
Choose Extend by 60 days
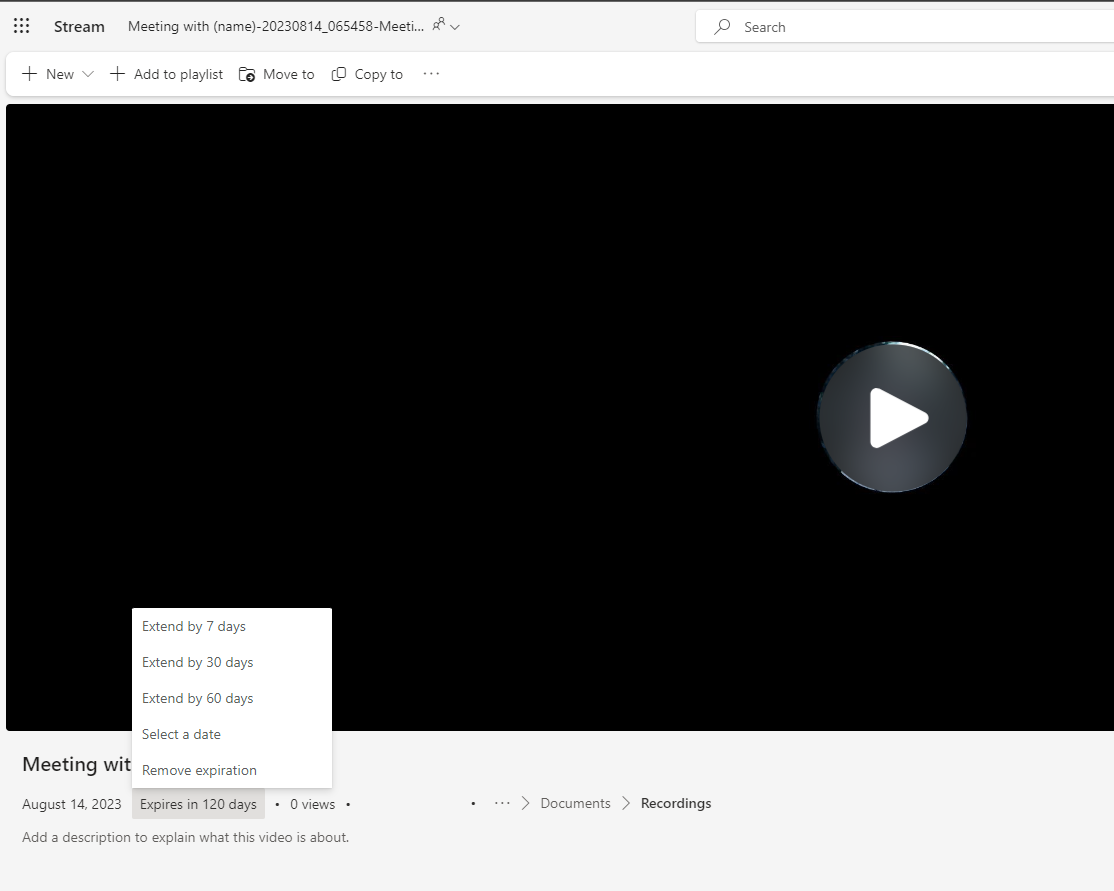tap(232, 698)
